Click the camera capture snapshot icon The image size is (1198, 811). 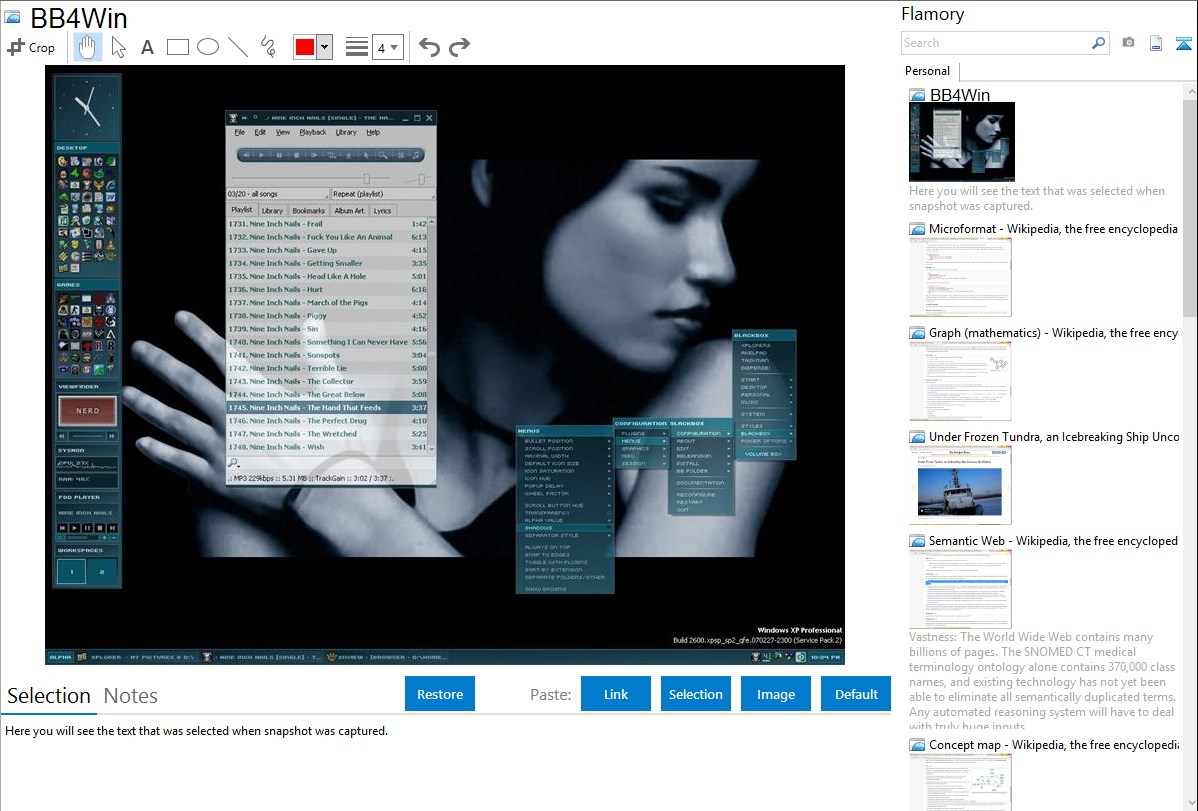click(x=1128, y=43)
